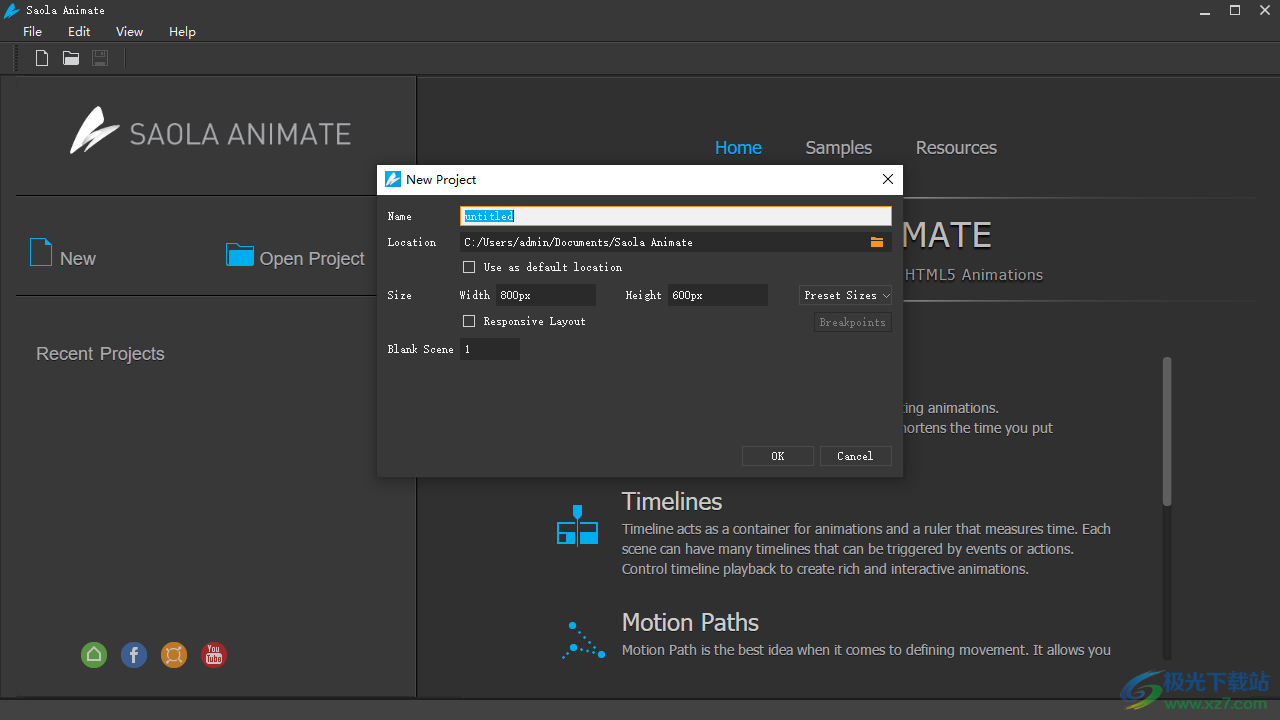
Task: Open the View menu
Action: coord(129,31)
